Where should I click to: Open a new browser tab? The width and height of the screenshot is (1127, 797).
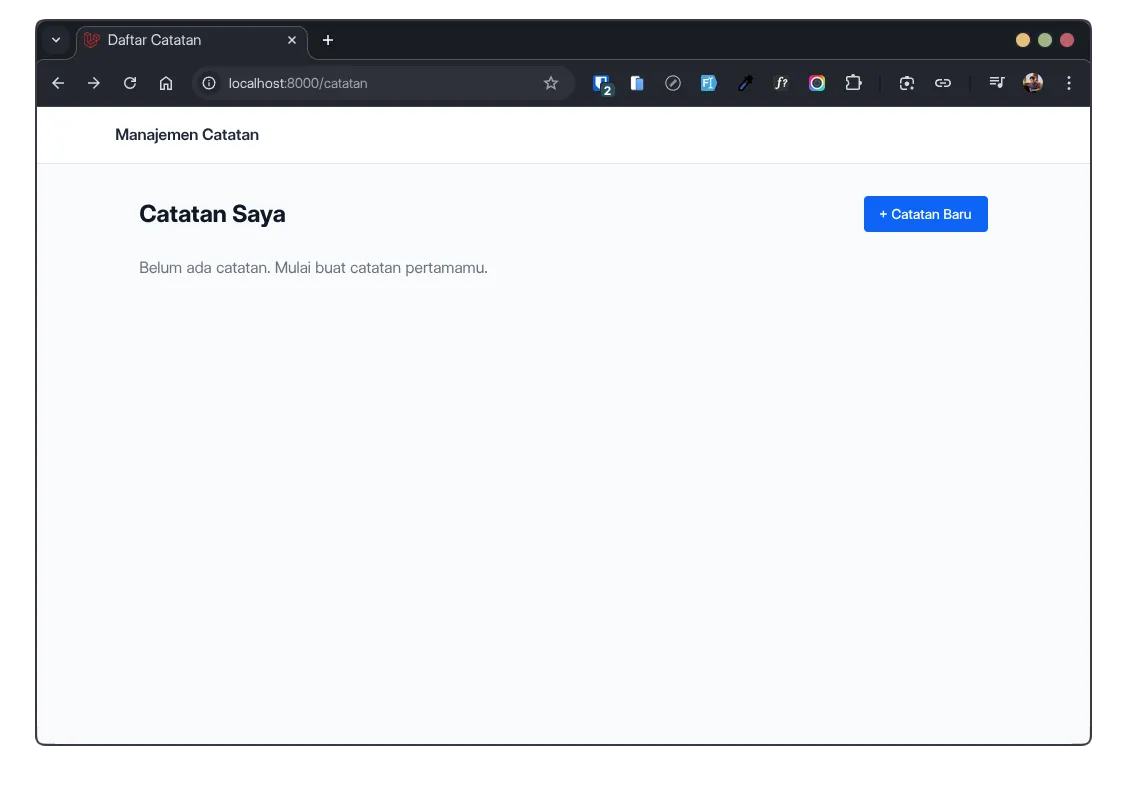pyautogui.click(x=328, y=40)
